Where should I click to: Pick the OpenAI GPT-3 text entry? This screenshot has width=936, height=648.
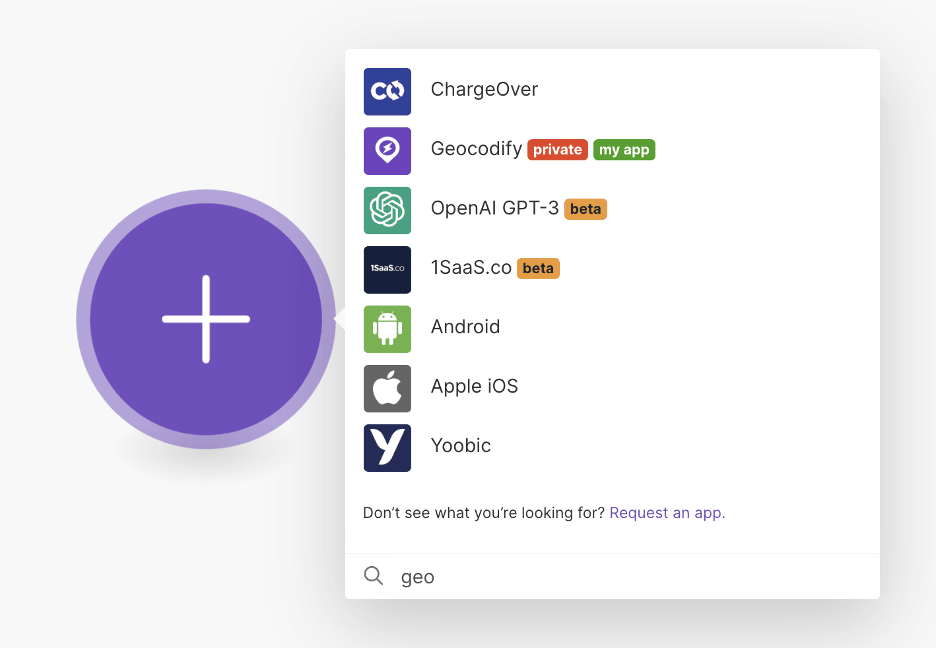pos(495,208)
